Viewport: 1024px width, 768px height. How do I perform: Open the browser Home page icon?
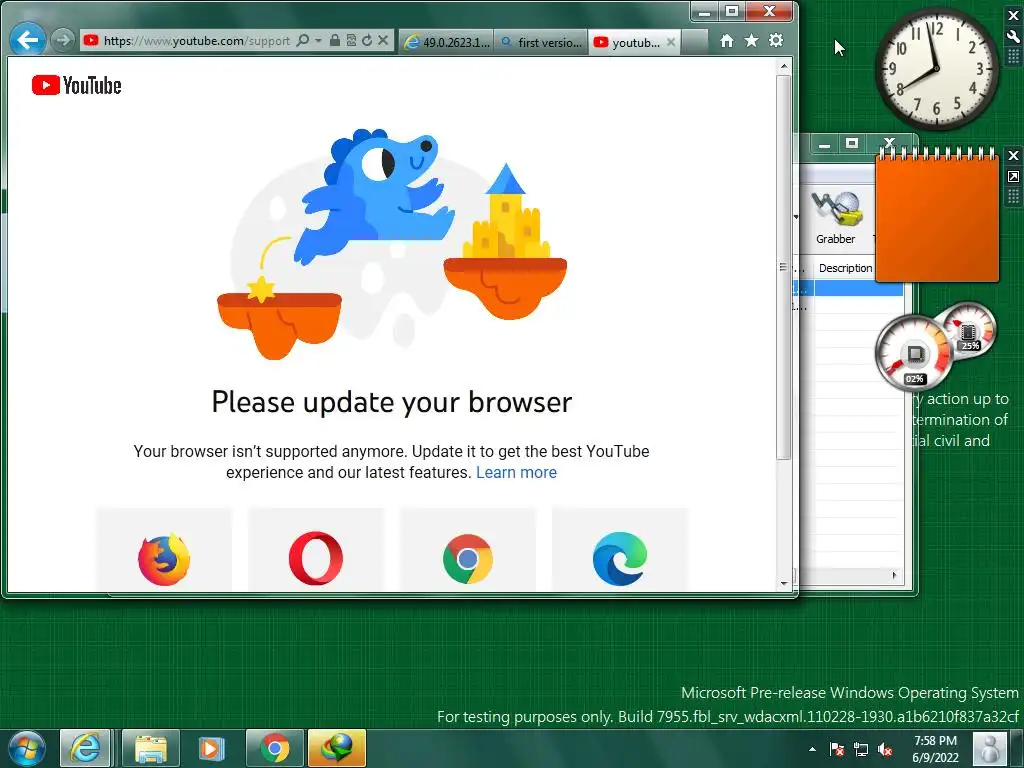click(726, 41)
